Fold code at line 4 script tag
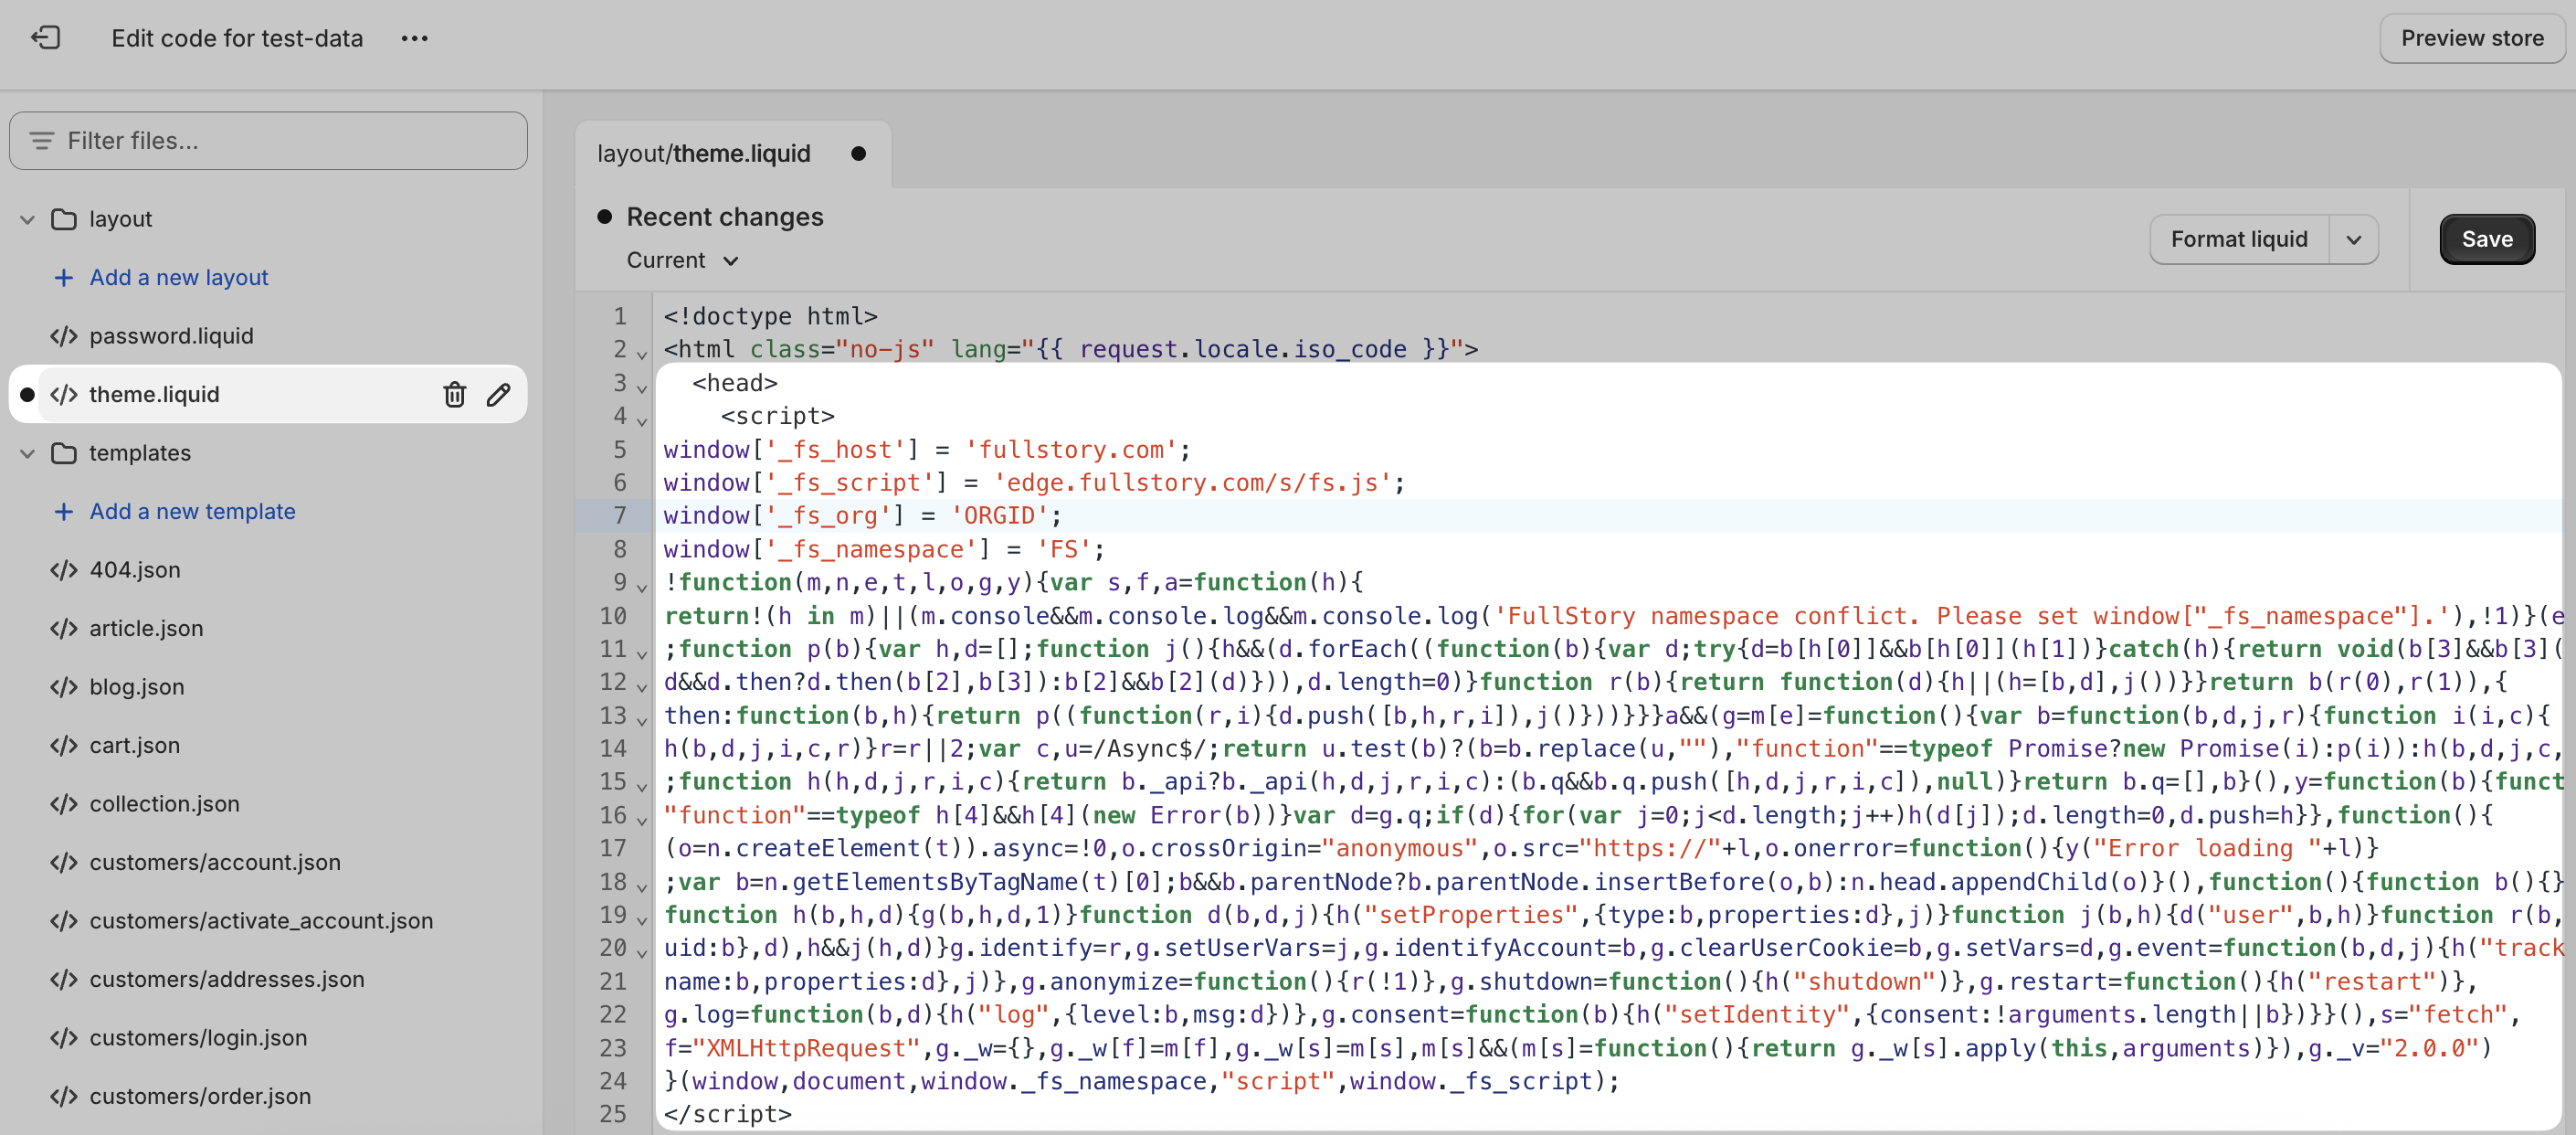Viewport: 2576px width, 1135px height. click(642, 420)
